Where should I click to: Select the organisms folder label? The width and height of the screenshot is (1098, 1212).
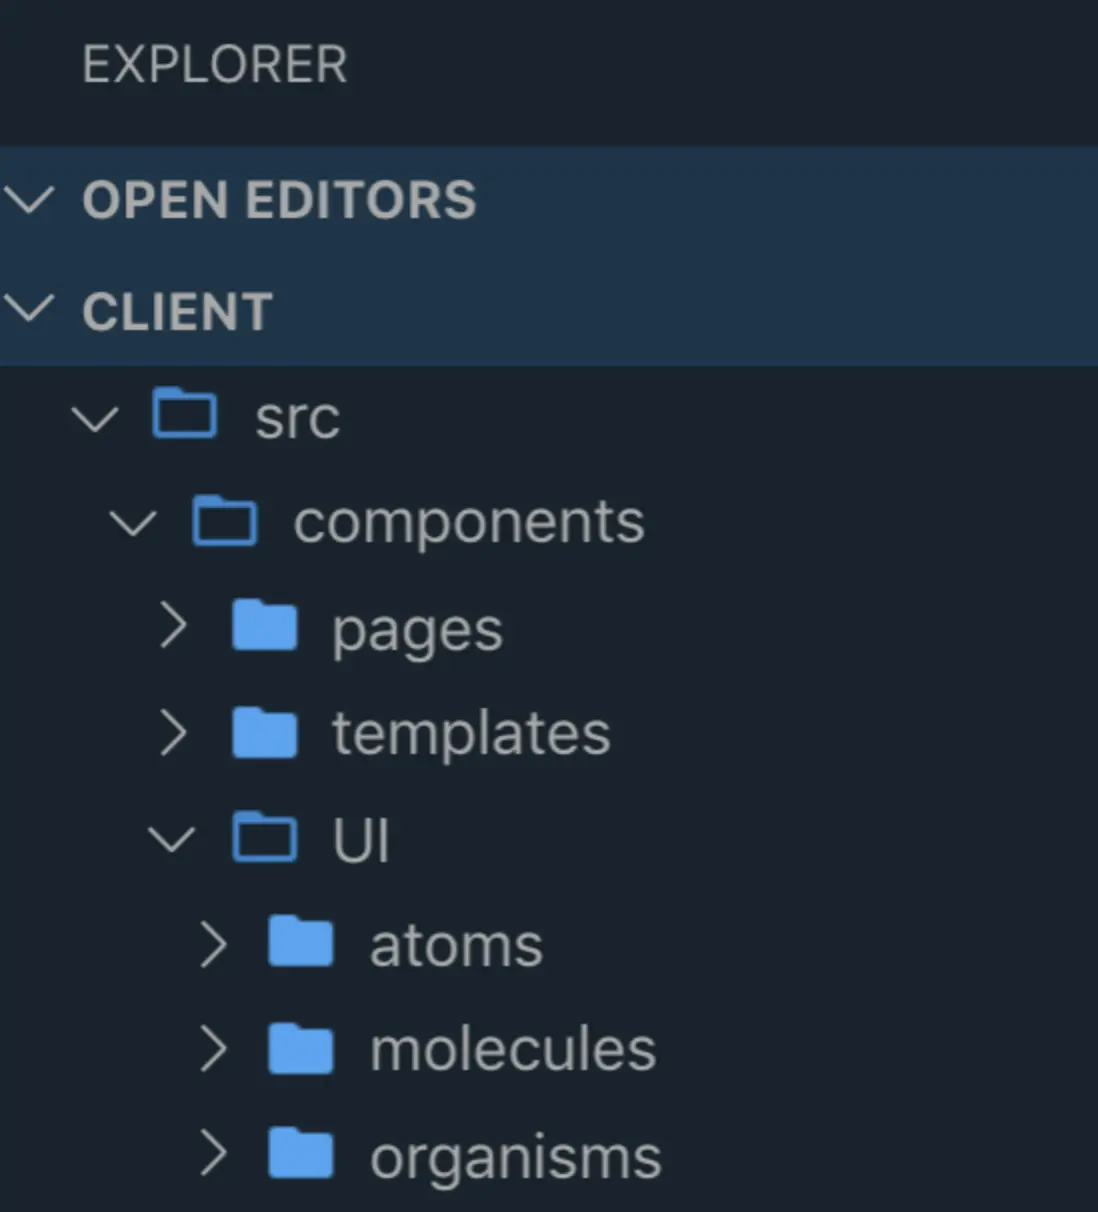[516, 1158]
